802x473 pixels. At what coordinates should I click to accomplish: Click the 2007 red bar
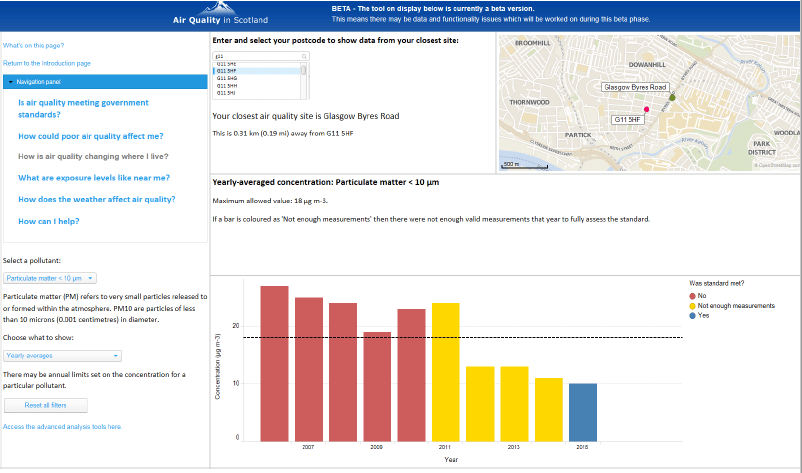click(x=309, y=369)
